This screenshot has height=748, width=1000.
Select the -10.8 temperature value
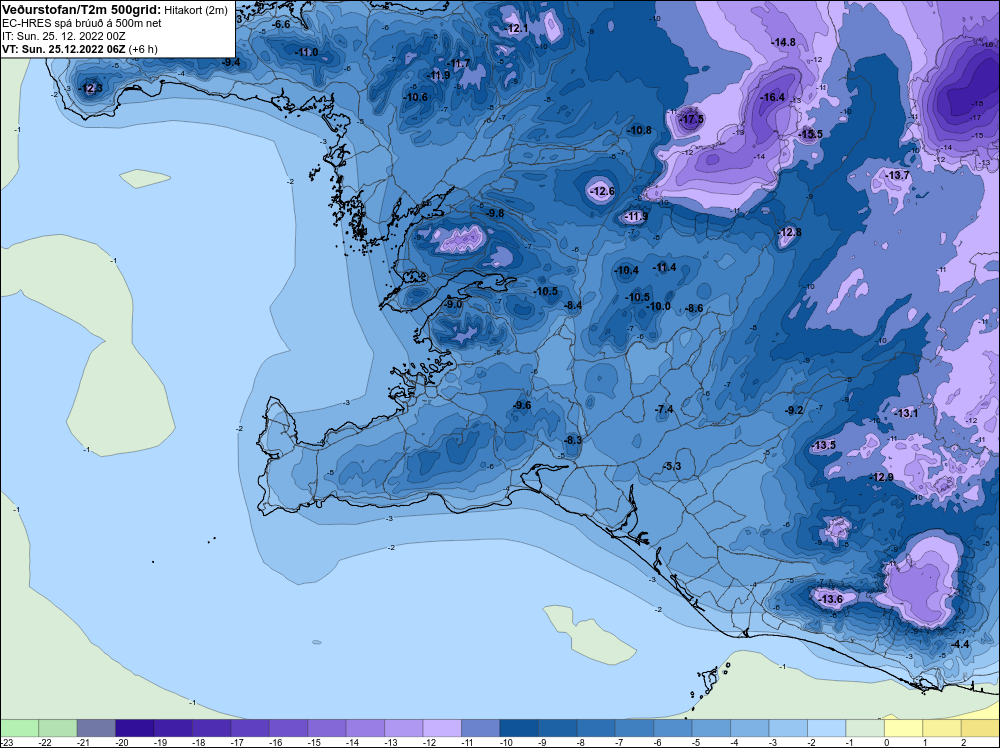click(640, 130)
